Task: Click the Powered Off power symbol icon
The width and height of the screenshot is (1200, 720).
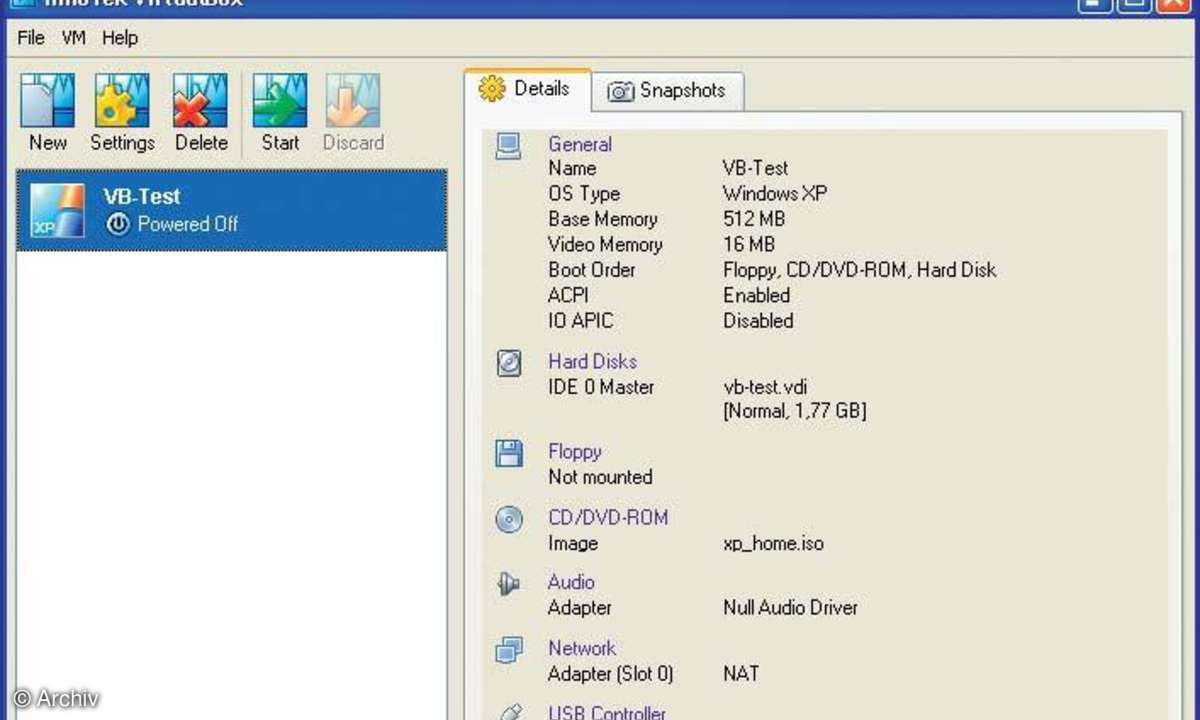Action: click(x=119, y=224)
